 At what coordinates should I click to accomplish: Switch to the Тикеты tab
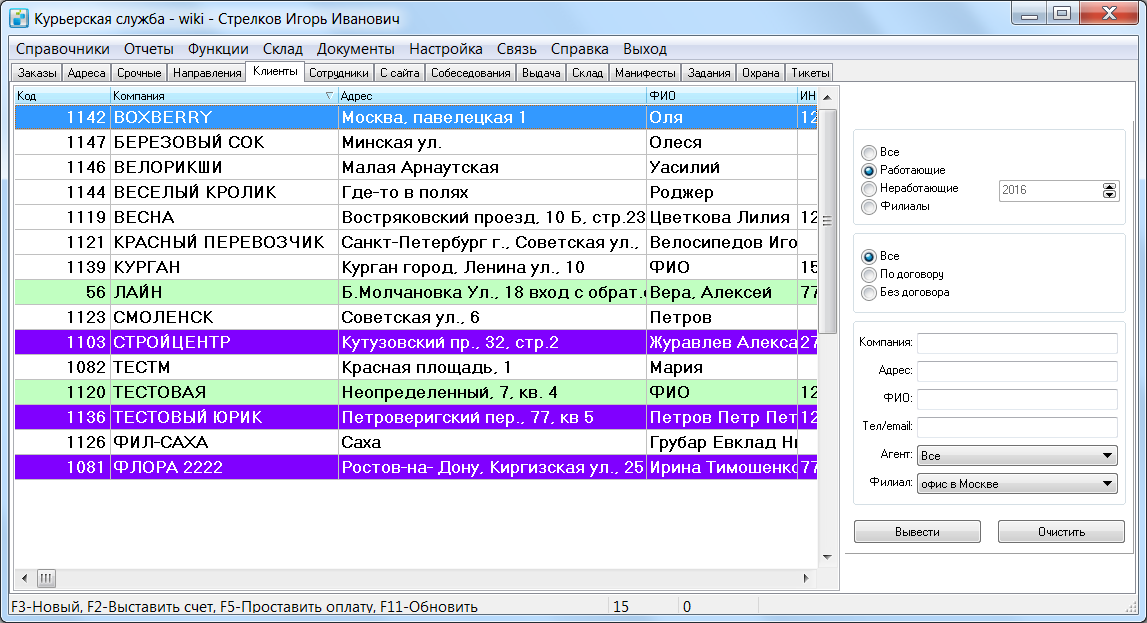coord(810,73)
